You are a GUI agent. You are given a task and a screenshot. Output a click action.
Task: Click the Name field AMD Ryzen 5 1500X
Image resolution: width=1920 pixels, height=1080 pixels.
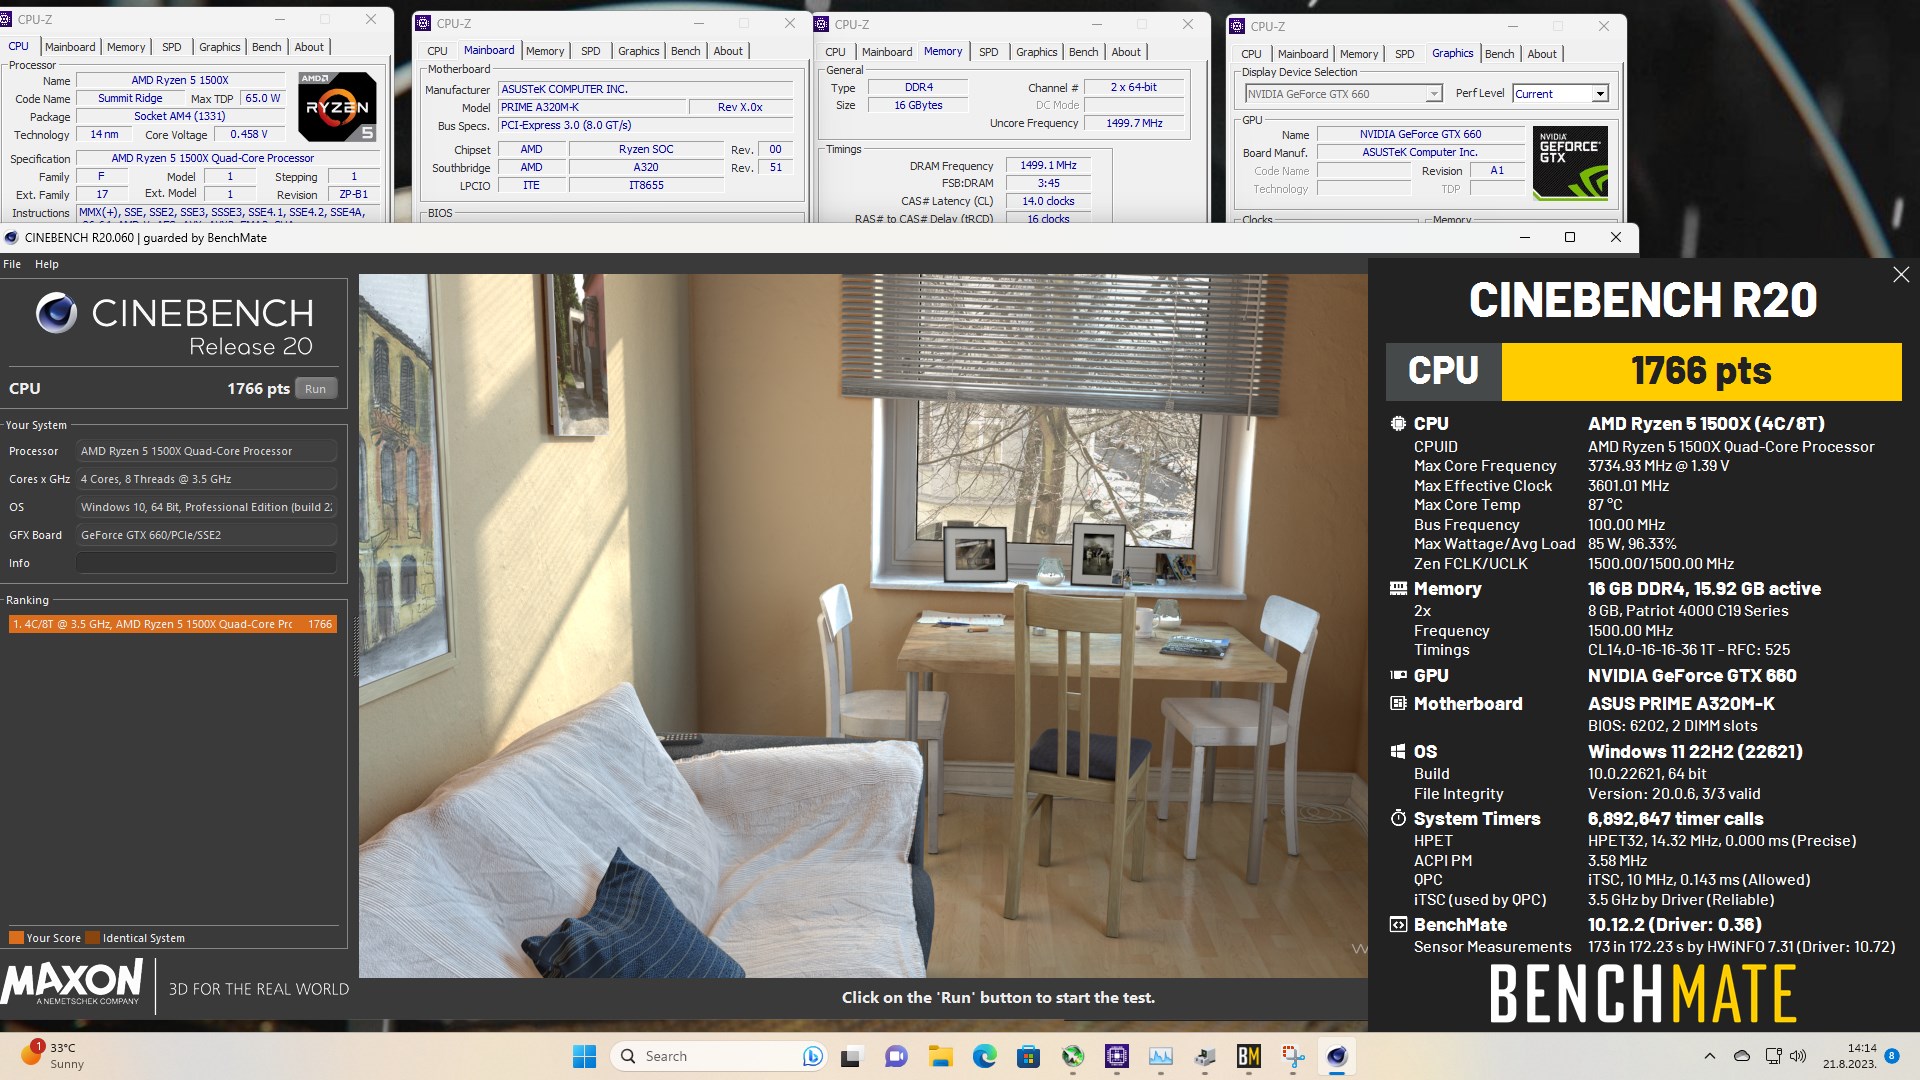181,80
